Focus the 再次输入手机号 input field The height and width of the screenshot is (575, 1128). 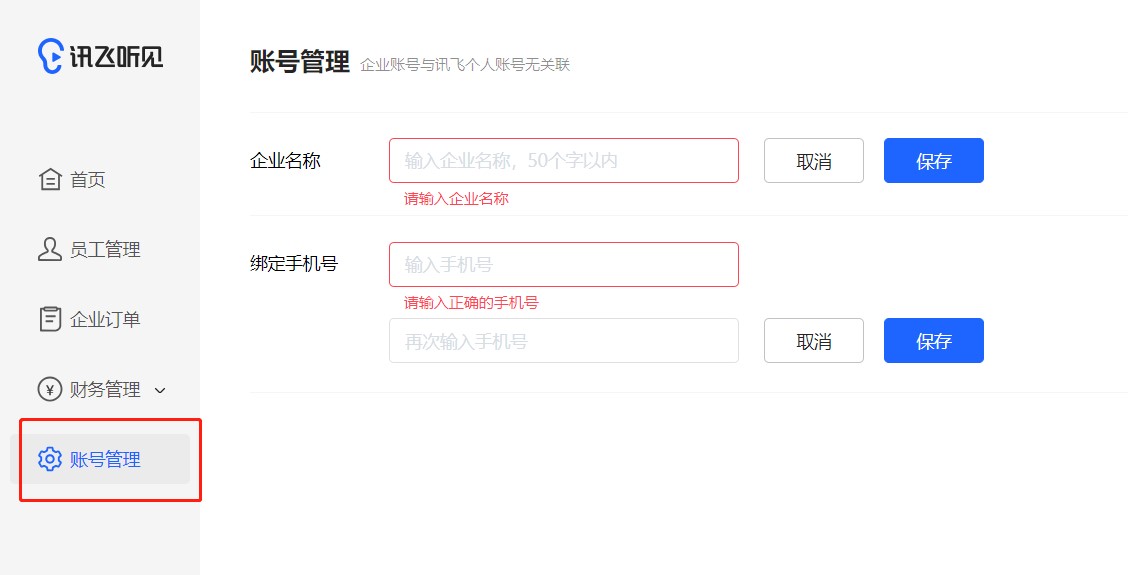pos(563,340)
